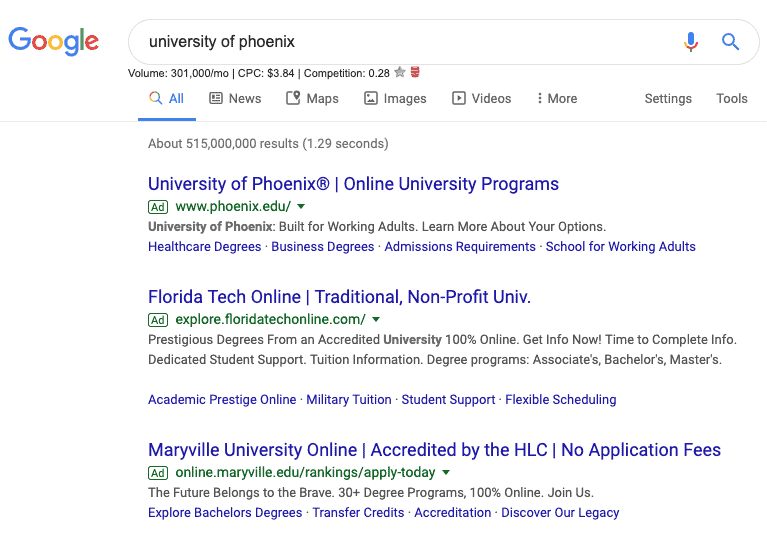Open the Academic Prestige Online sitelink
Screen dimensions: 767x535
(x=222, y=400)
